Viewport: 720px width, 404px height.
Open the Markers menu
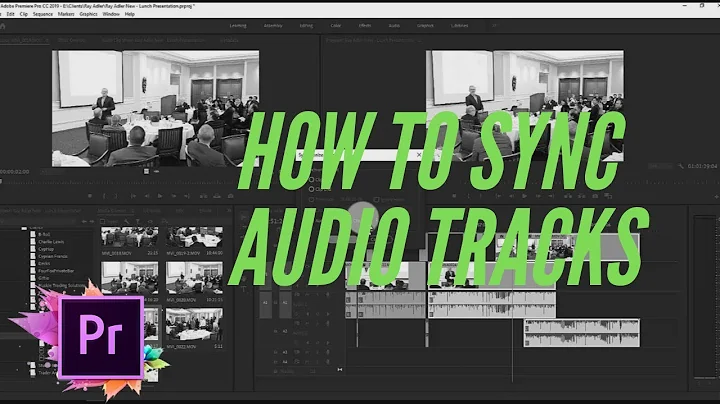point(66,14)
